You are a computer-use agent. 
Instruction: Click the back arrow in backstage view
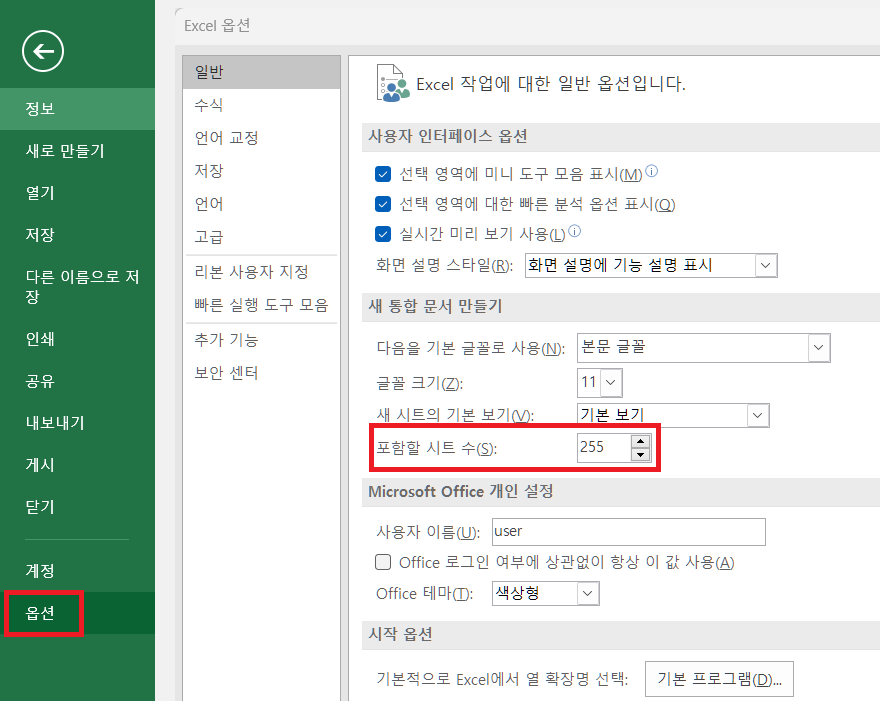point(42,51)
